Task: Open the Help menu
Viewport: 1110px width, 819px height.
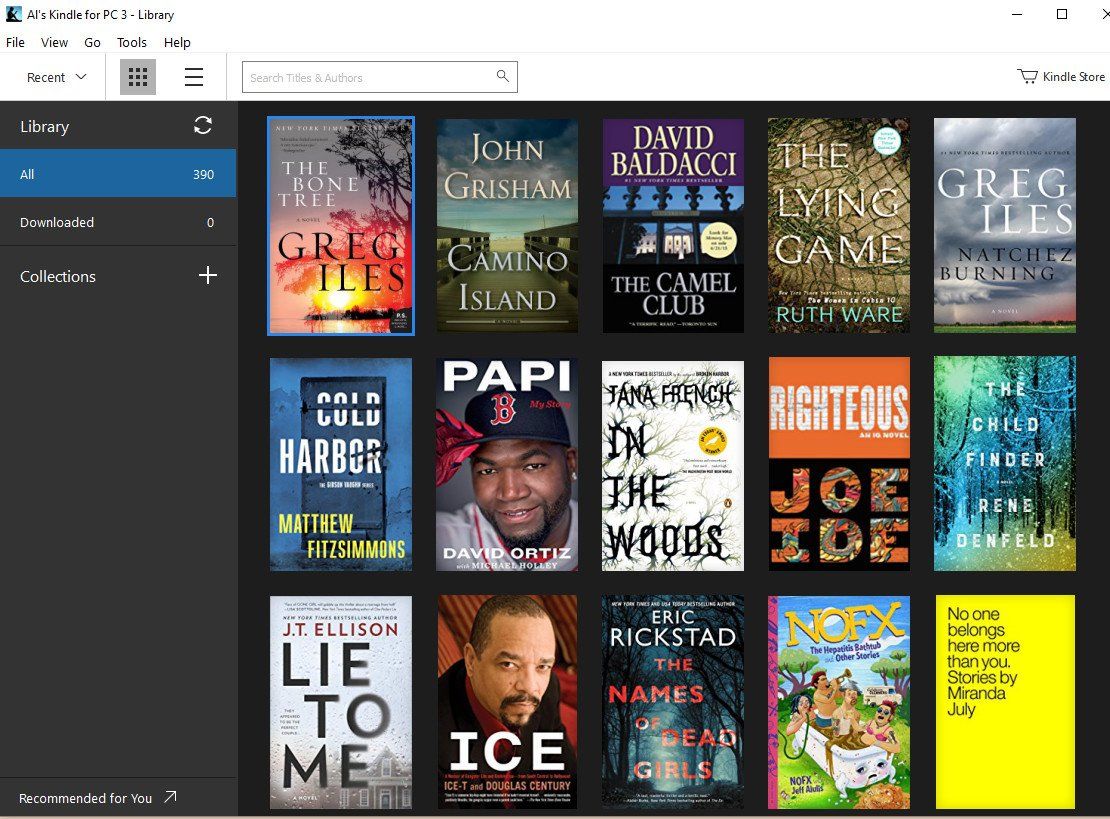Action: click(177, 42)
